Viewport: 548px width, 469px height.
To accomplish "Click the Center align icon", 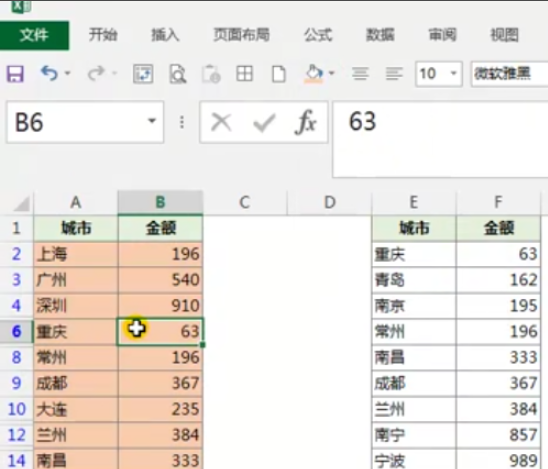I will [x=360, y=74].
